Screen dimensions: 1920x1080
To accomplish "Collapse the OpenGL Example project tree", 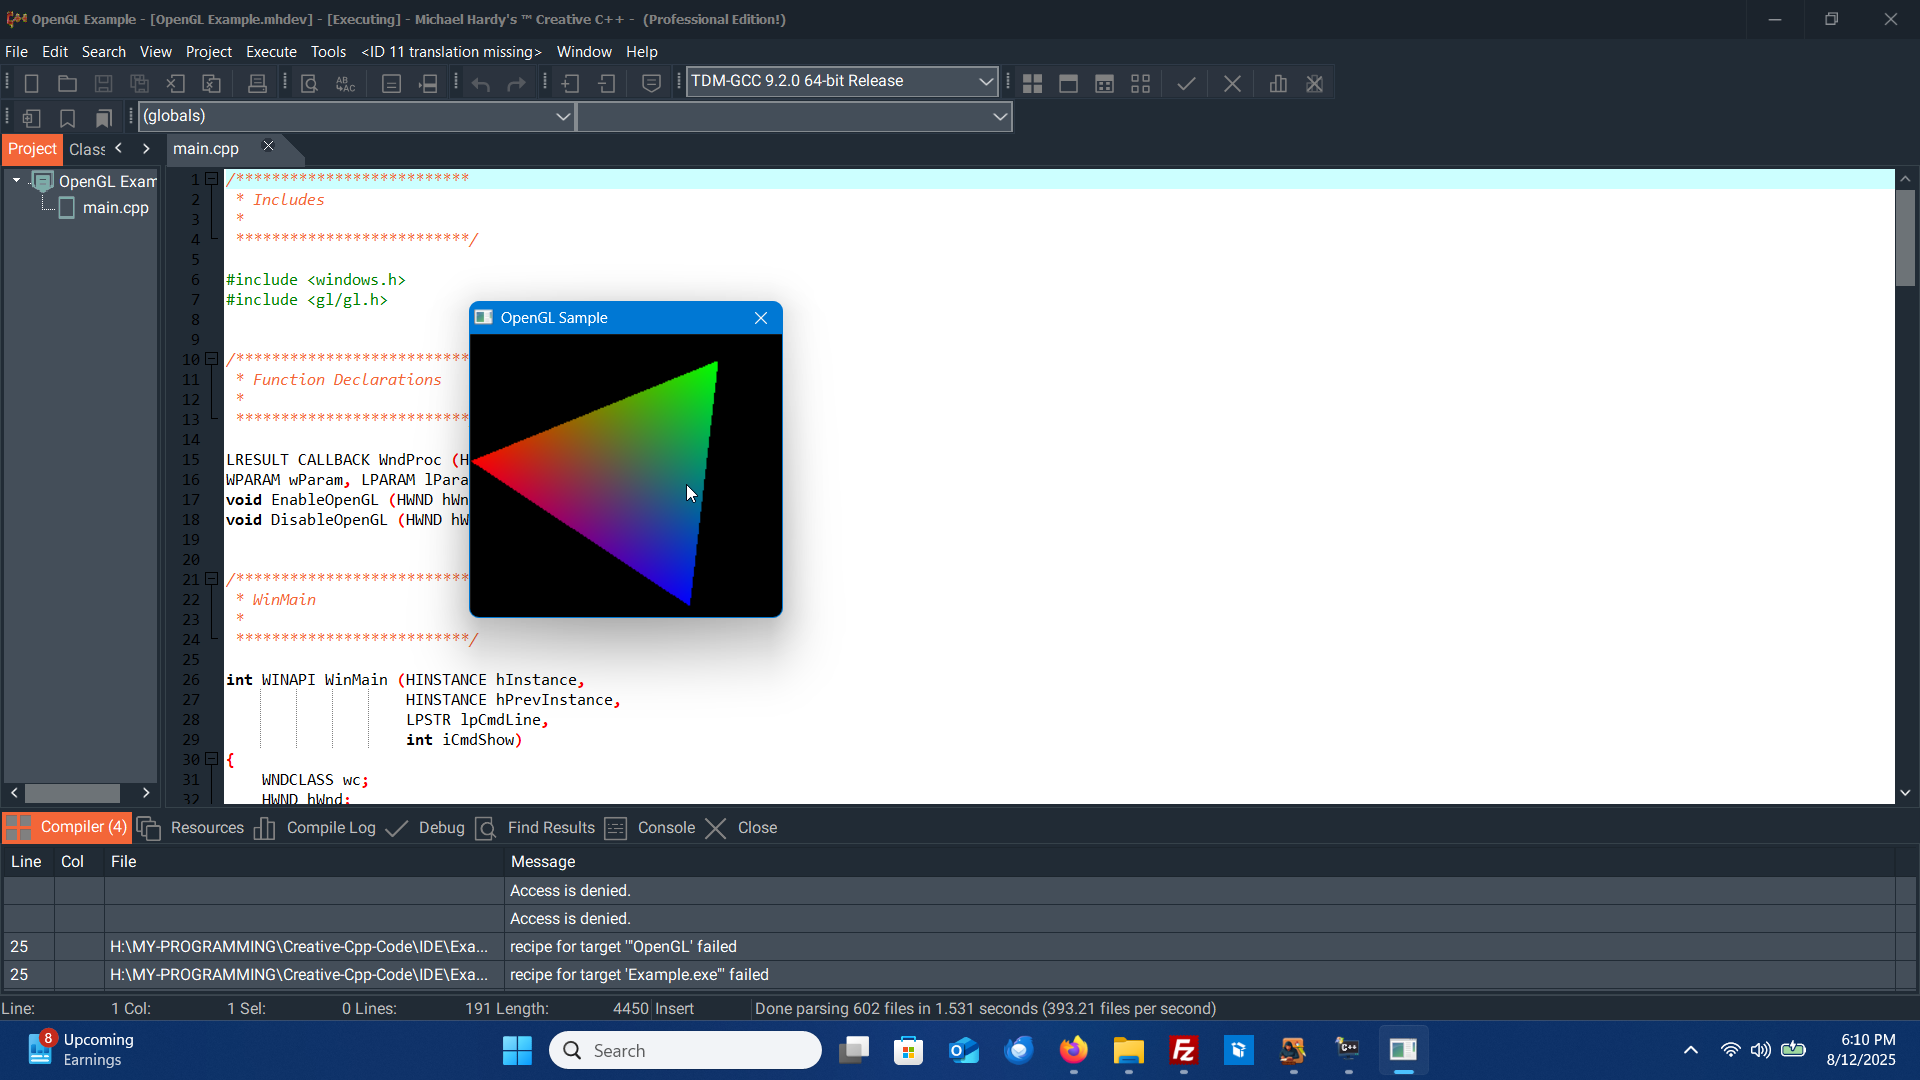I will click(16, 181).
